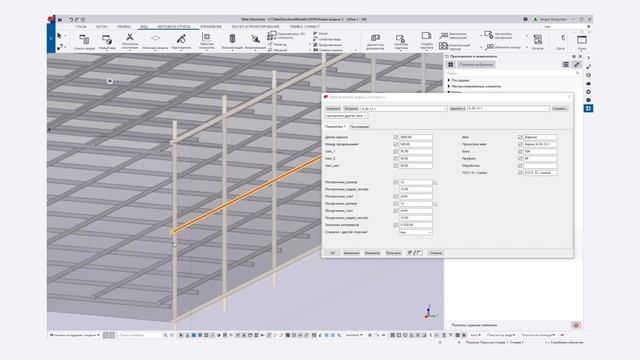Open the Trimble Connect ribbon tab

click(x=304, y=27)
